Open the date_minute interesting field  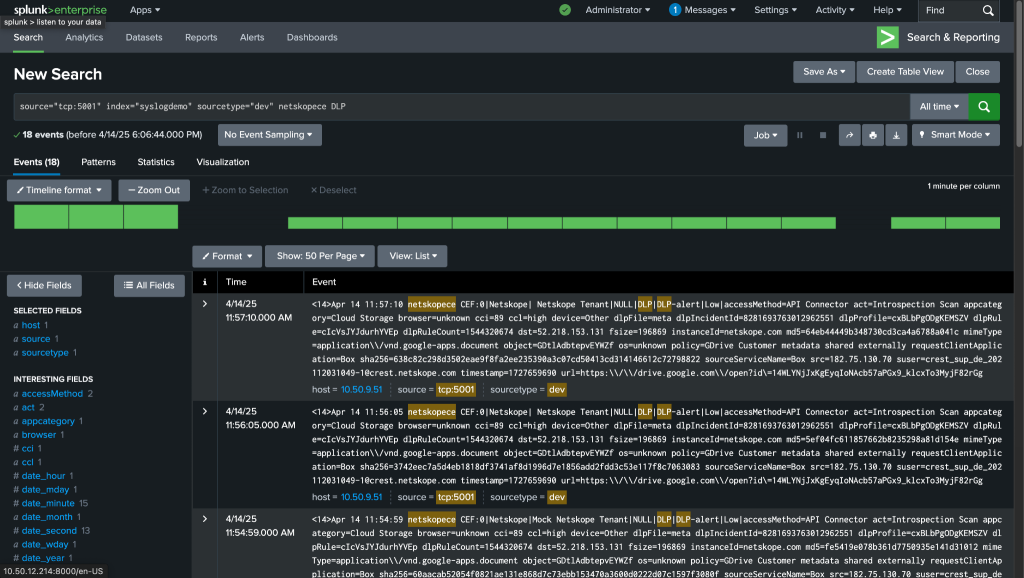pyautogui.click(x=48, y=504)
